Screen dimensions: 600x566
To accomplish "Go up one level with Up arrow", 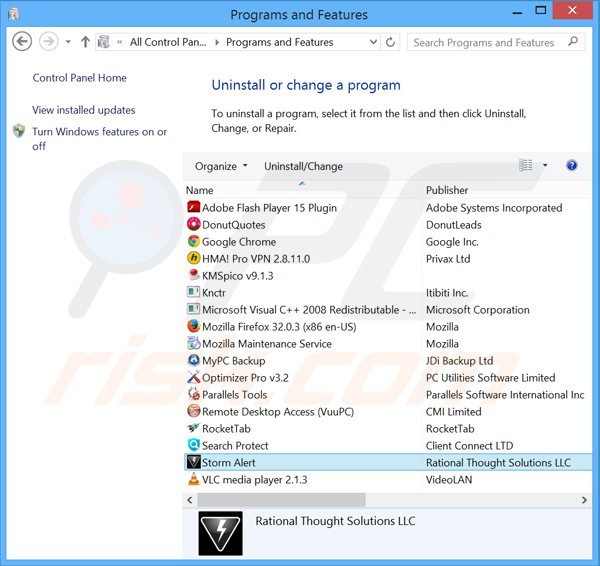I will click(x=85, y=43).
